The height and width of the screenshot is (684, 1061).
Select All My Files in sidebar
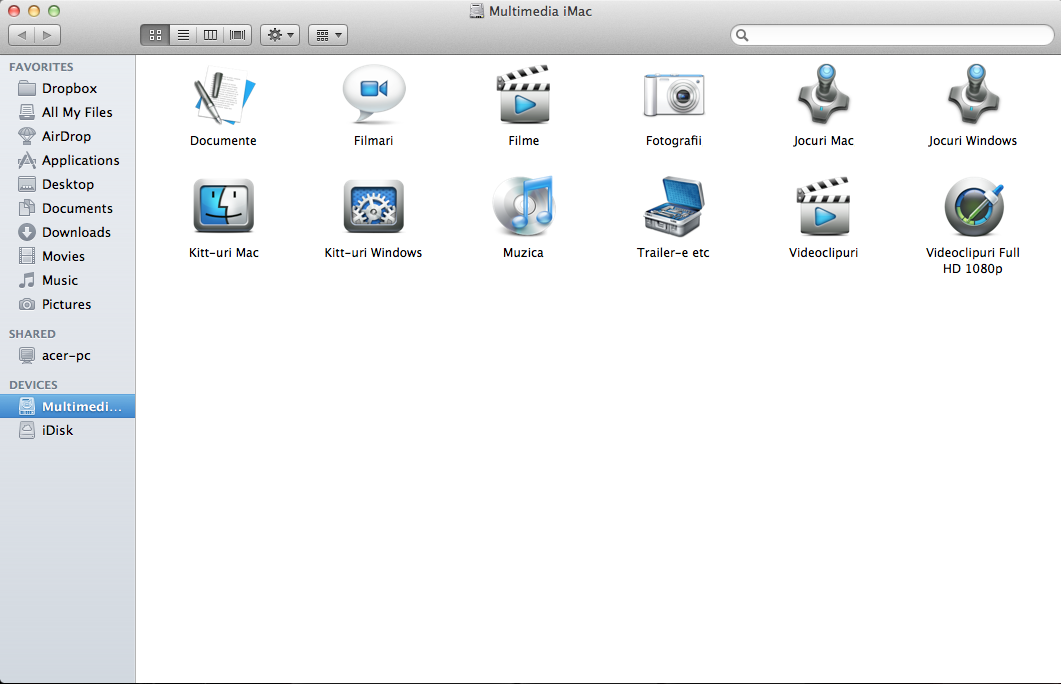tap(68, 112)
